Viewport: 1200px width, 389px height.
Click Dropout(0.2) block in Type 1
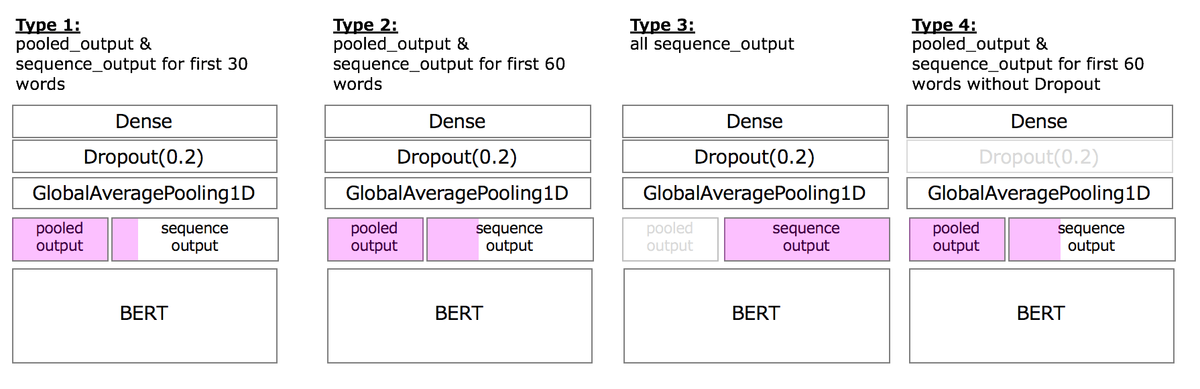(x=144, y=157)
